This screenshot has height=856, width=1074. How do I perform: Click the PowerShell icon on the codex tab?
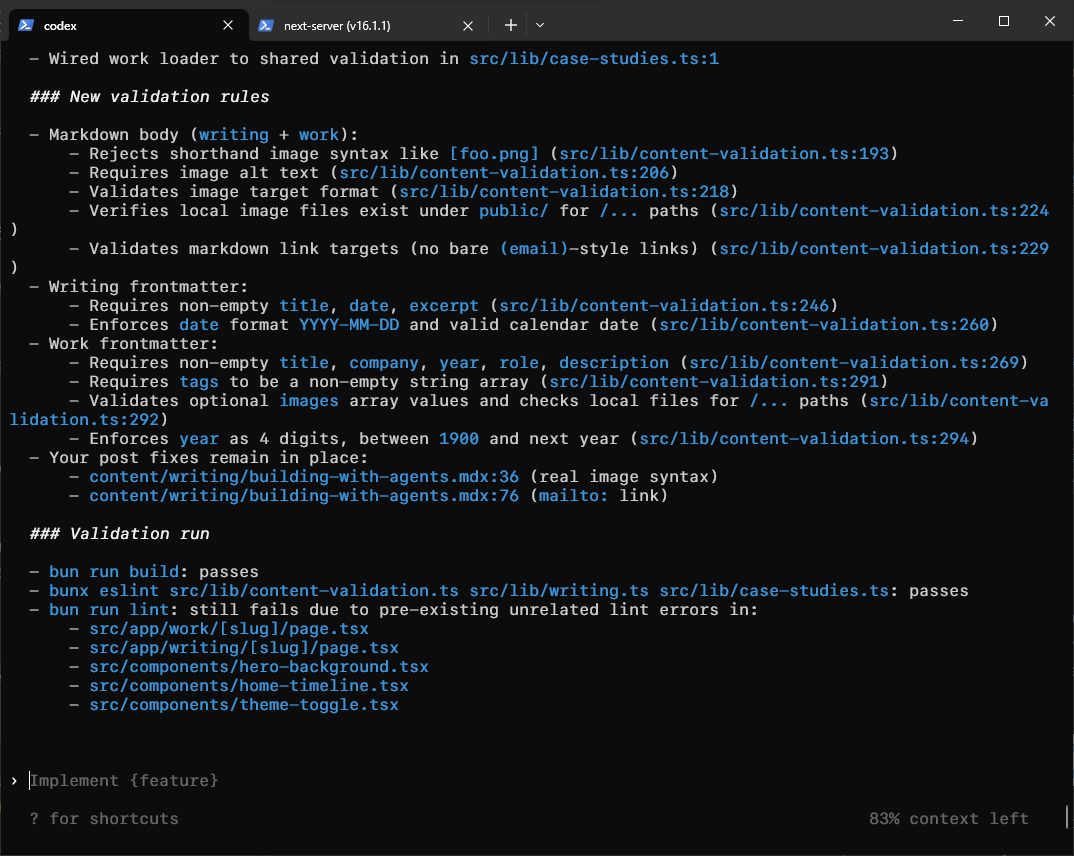[24, 24]
